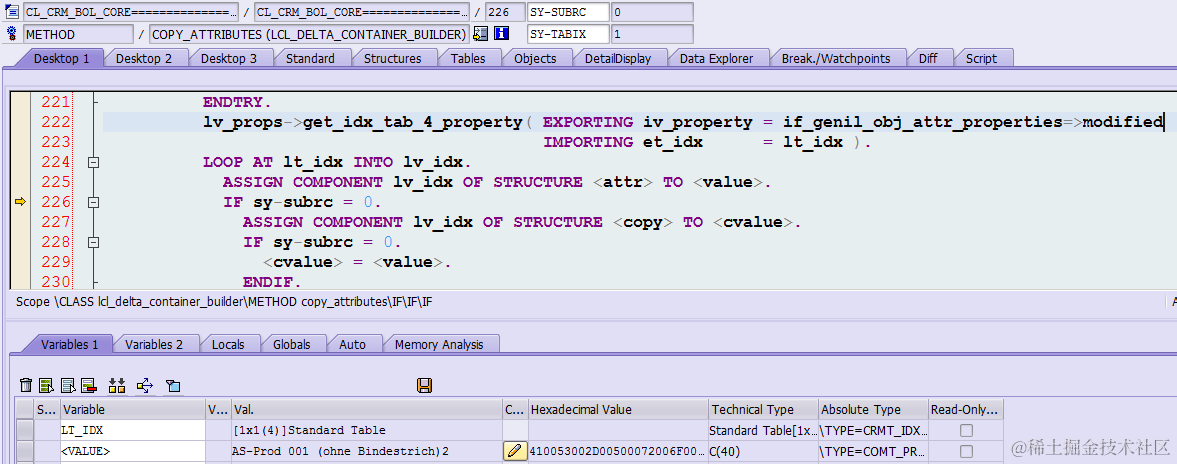Click the blue gear event icon beside METHOD
The width and height of the screenshot is (1177, 464).
point(12,34)
